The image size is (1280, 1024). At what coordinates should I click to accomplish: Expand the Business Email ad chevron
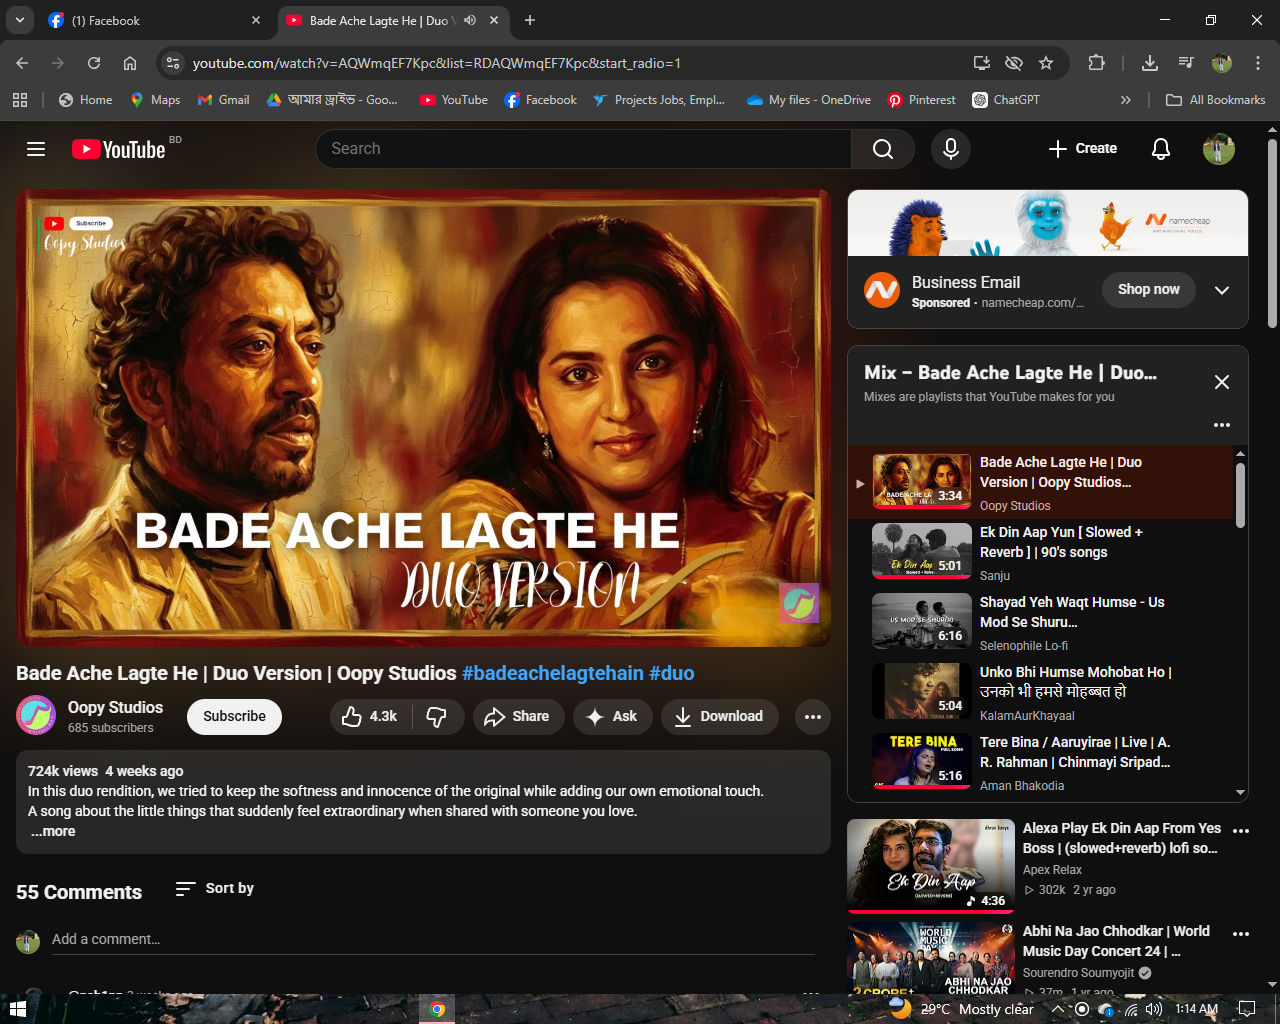point(1221,290)
